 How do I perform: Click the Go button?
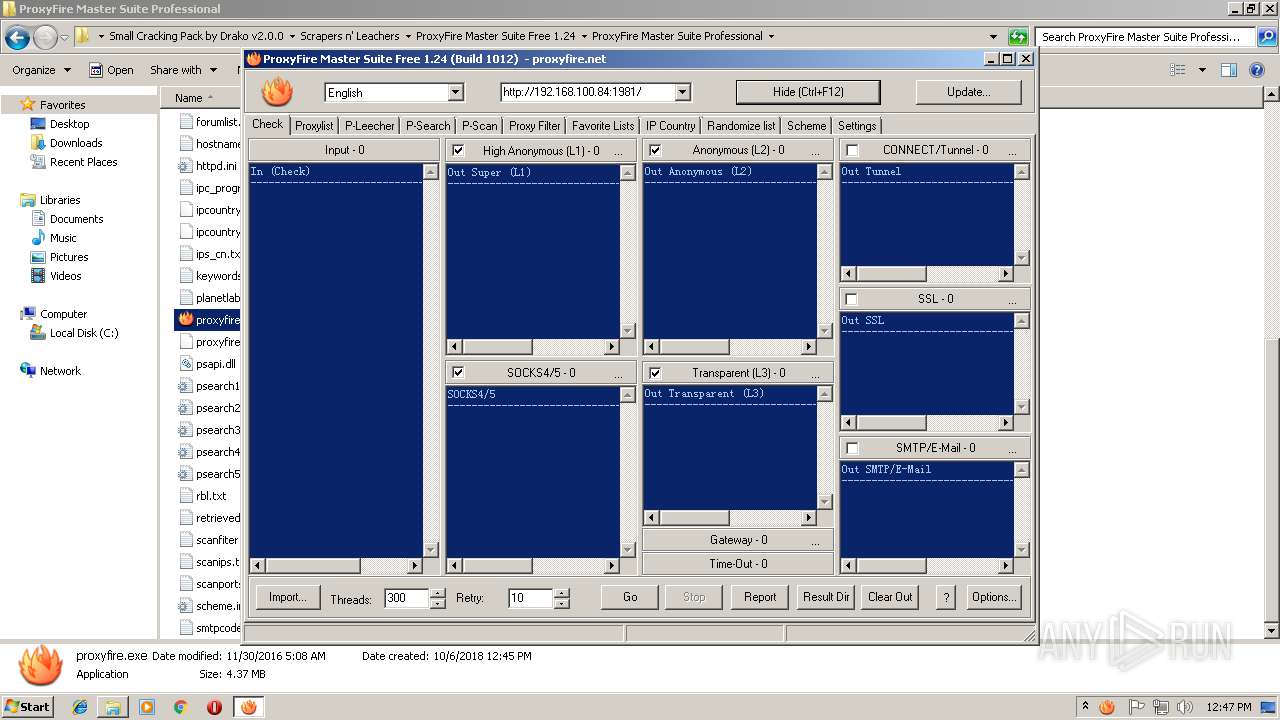click(630, 597)
